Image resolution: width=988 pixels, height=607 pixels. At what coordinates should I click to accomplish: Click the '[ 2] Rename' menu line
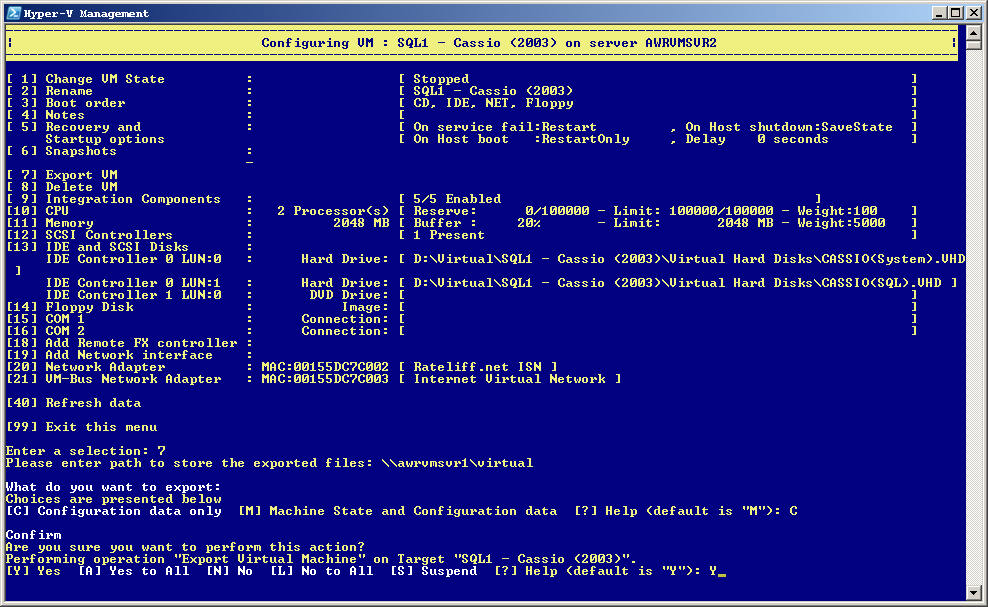click(x=50, y=91)
